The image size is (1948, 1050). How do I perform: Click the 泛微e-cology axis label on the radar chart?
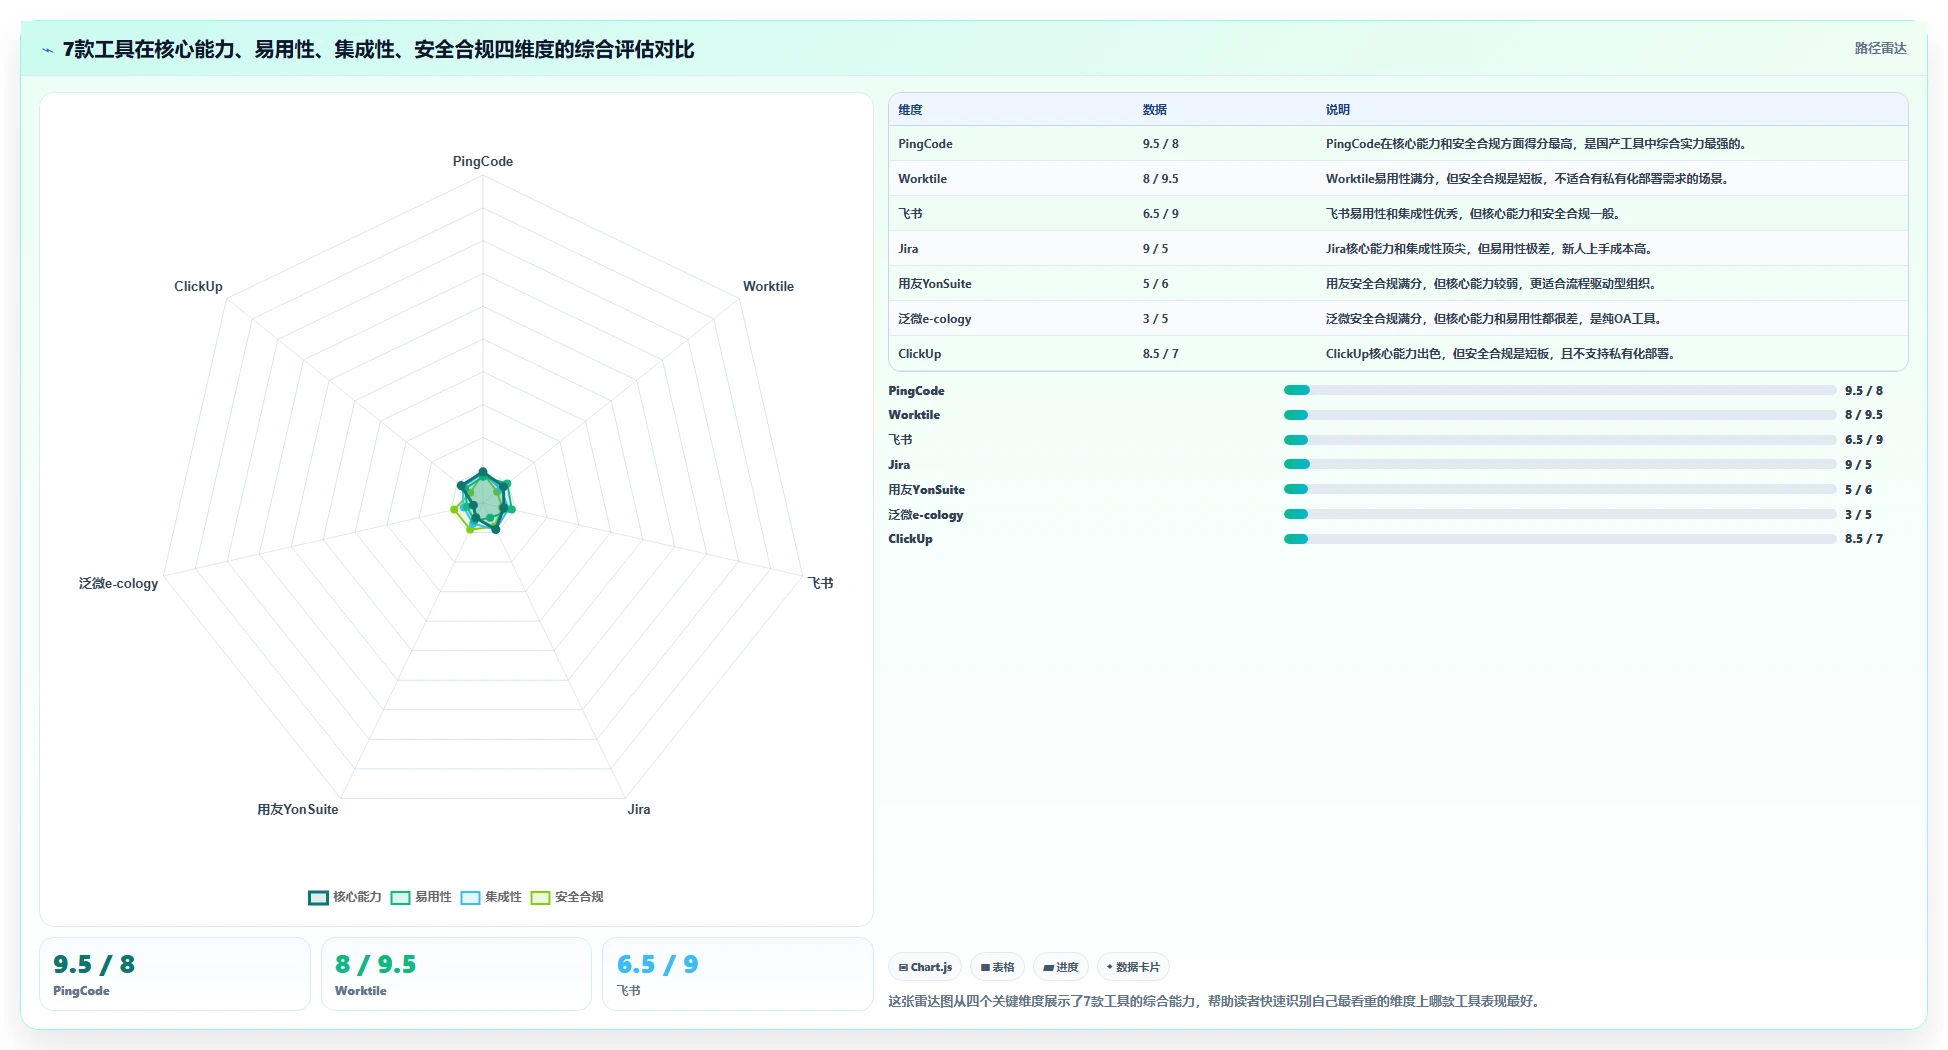pos(119,583)
